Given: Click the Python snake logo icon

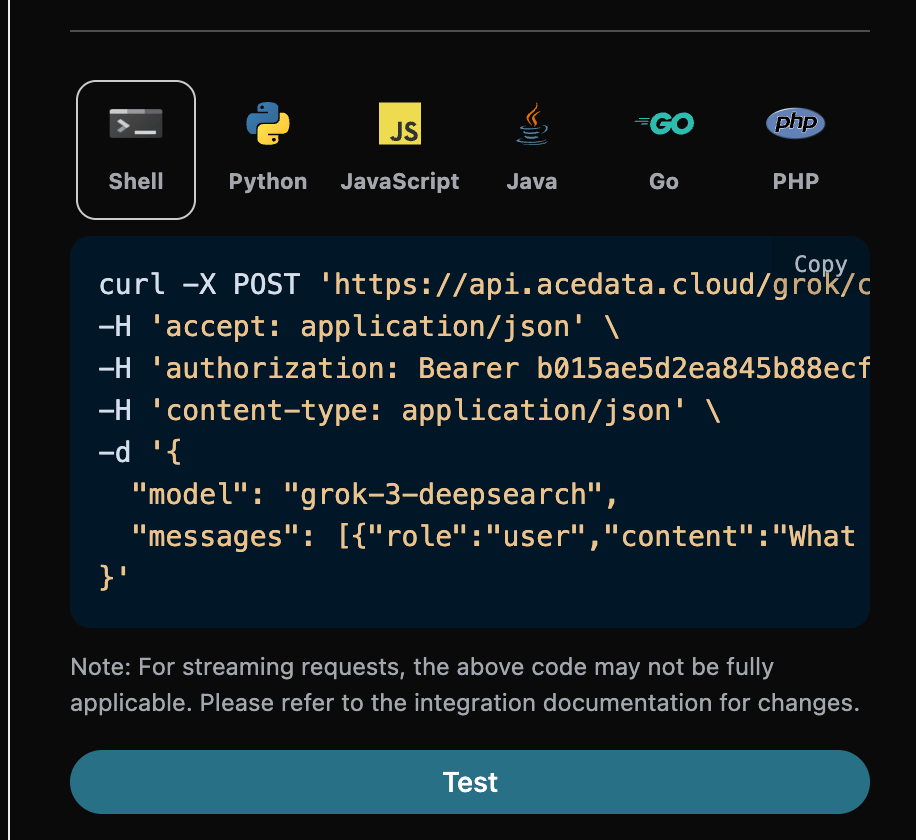Looking at the screenshot, I should pyautogui.click(x=268, y=125).
